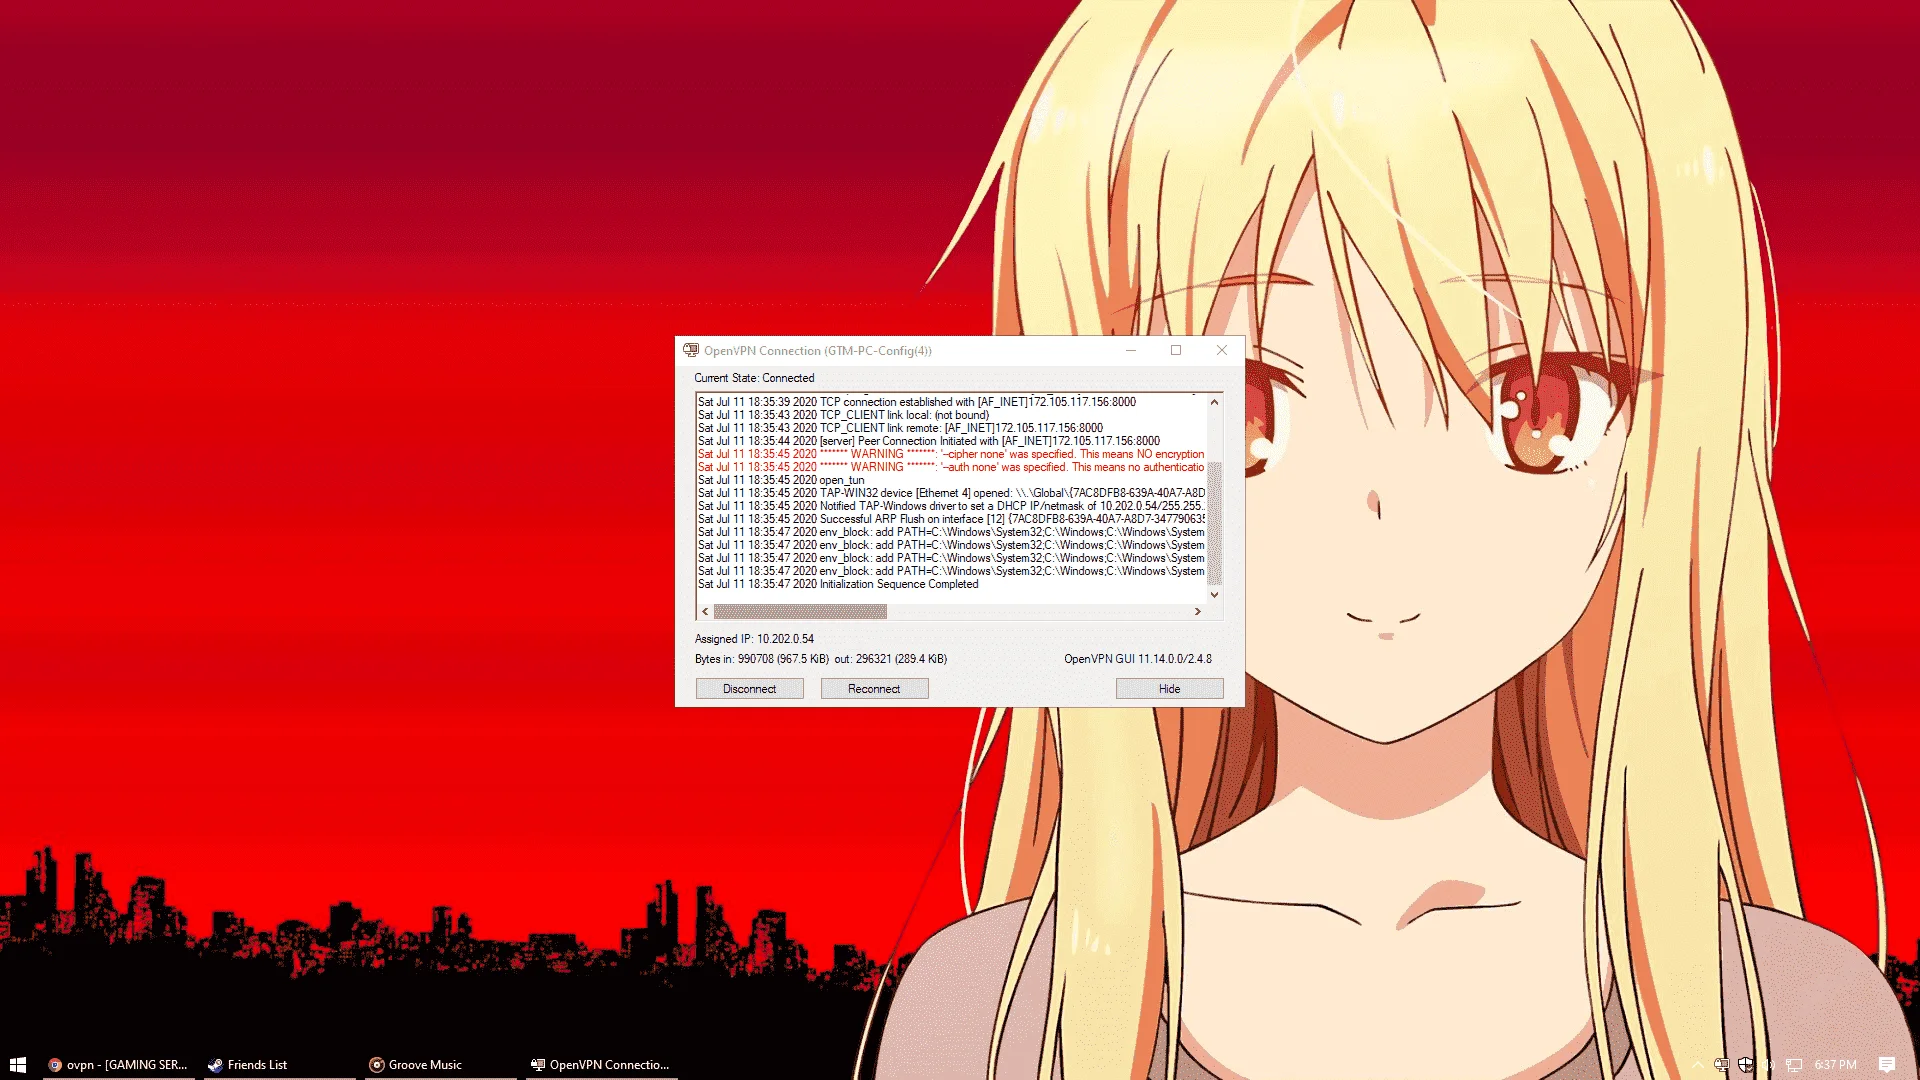Image resolution: width=1920 pixels, height=1080 pixels.
Task: Click the OpenVPN window title icon
Action: (x=691, y=350)
